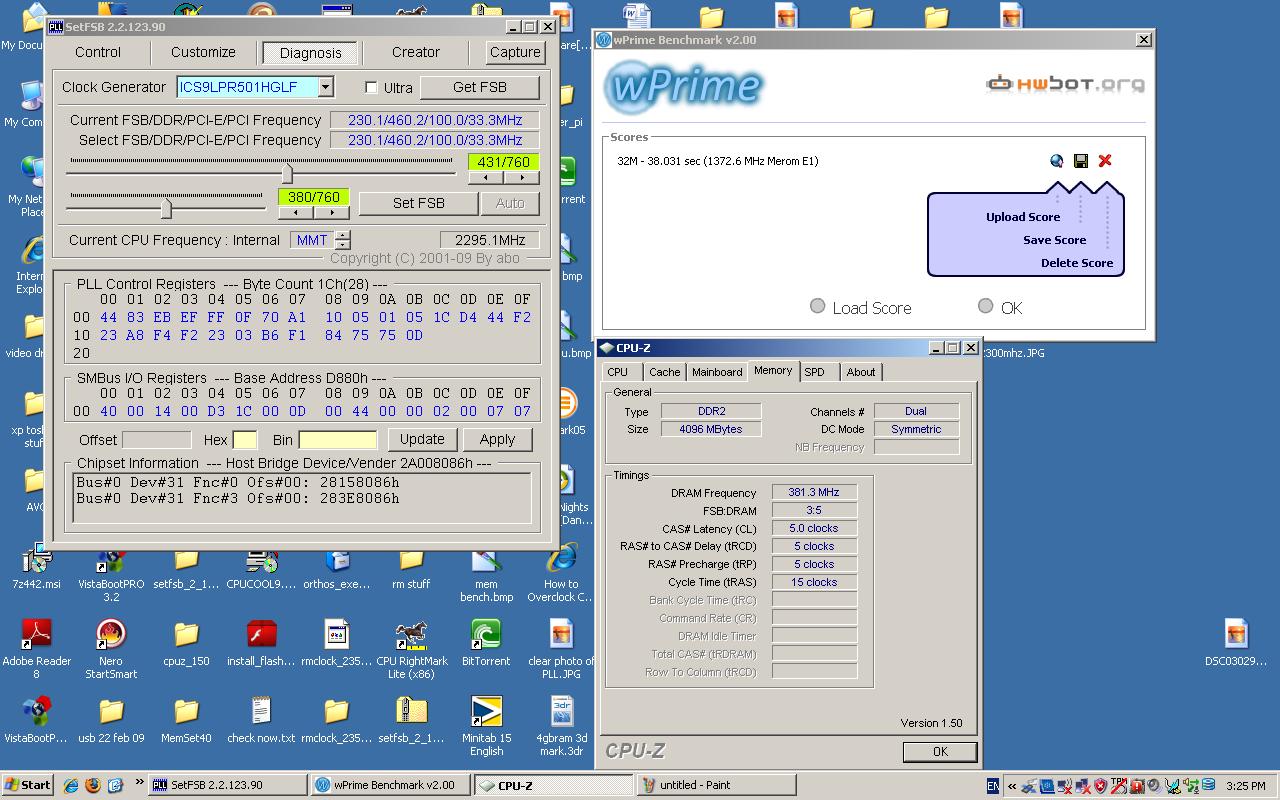Open the Start menu
Image resolution: width=1280 pixels, height=800 pixels.
(28, 785)
